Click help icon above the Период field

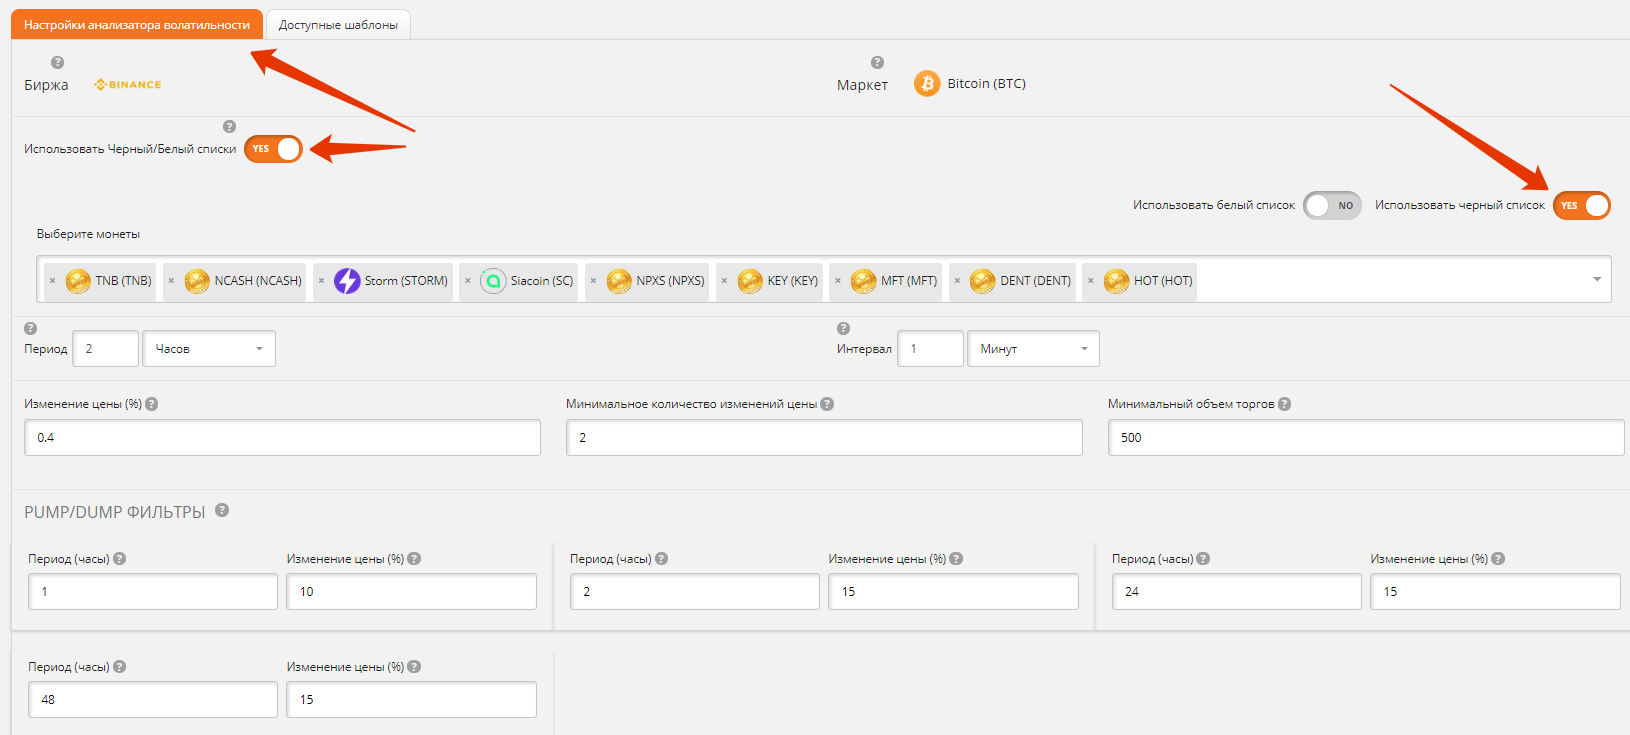pyautogui.click(x=30, y=328)
